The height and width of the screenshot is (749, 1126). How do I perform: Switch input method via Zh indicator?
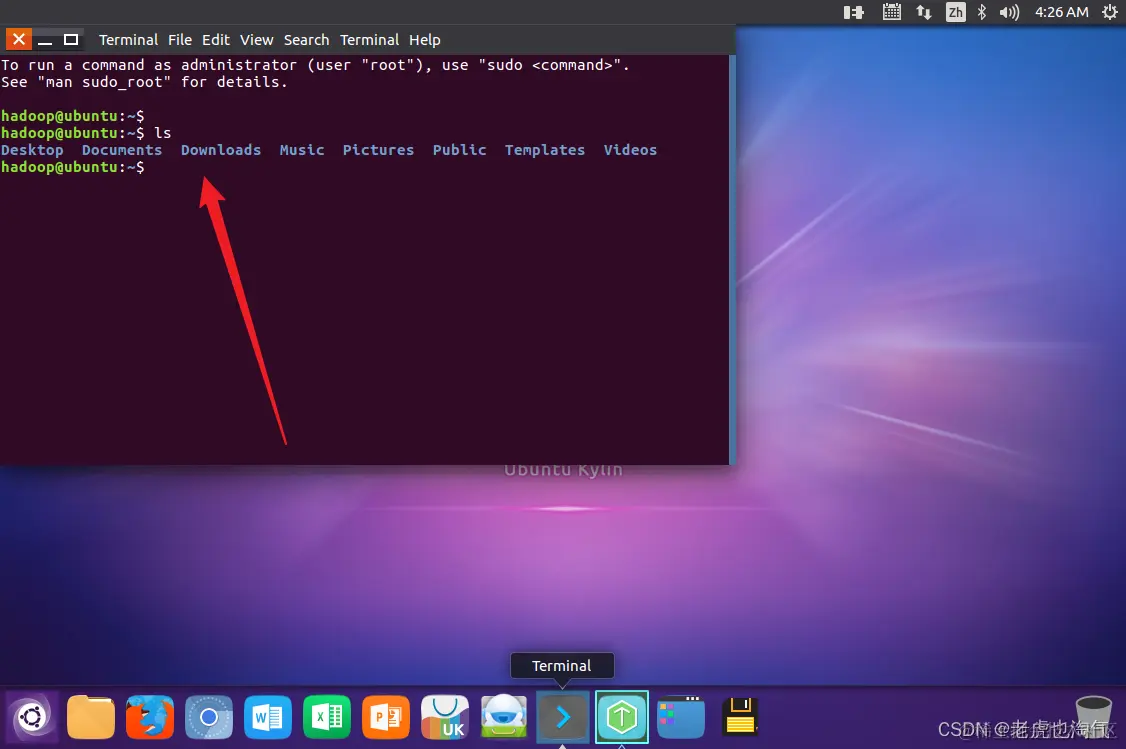955,12
